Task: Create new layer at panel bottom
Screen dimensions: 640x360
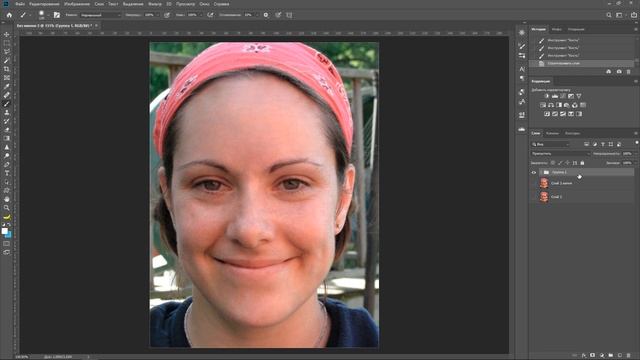Action: tap(620, 356)
